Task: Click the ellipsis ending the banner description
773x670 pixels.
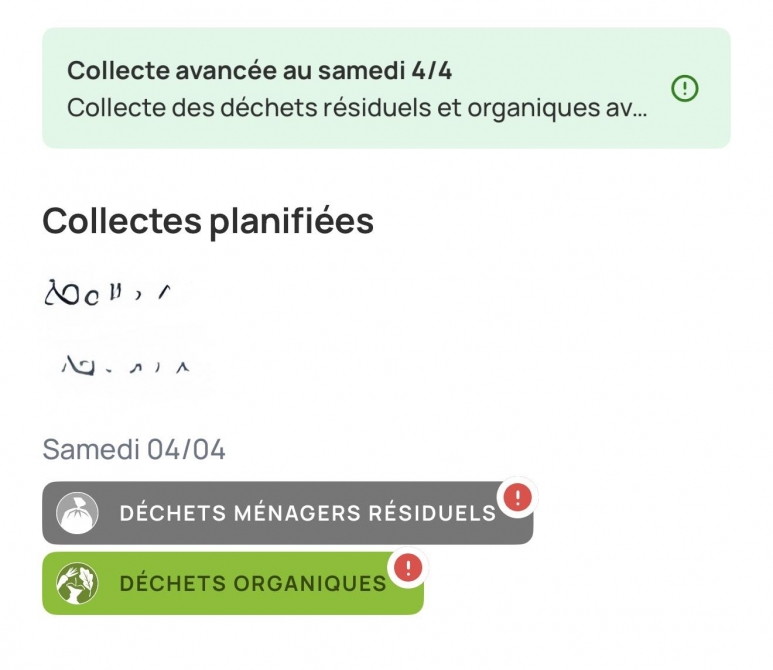Action: tap(640, 109)
